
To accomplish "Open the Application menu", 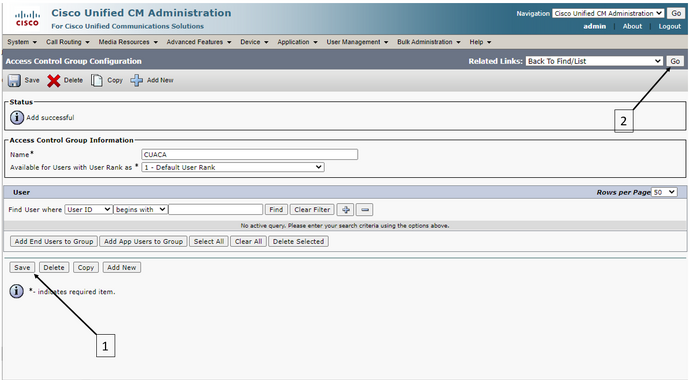I will pos(297,42).
